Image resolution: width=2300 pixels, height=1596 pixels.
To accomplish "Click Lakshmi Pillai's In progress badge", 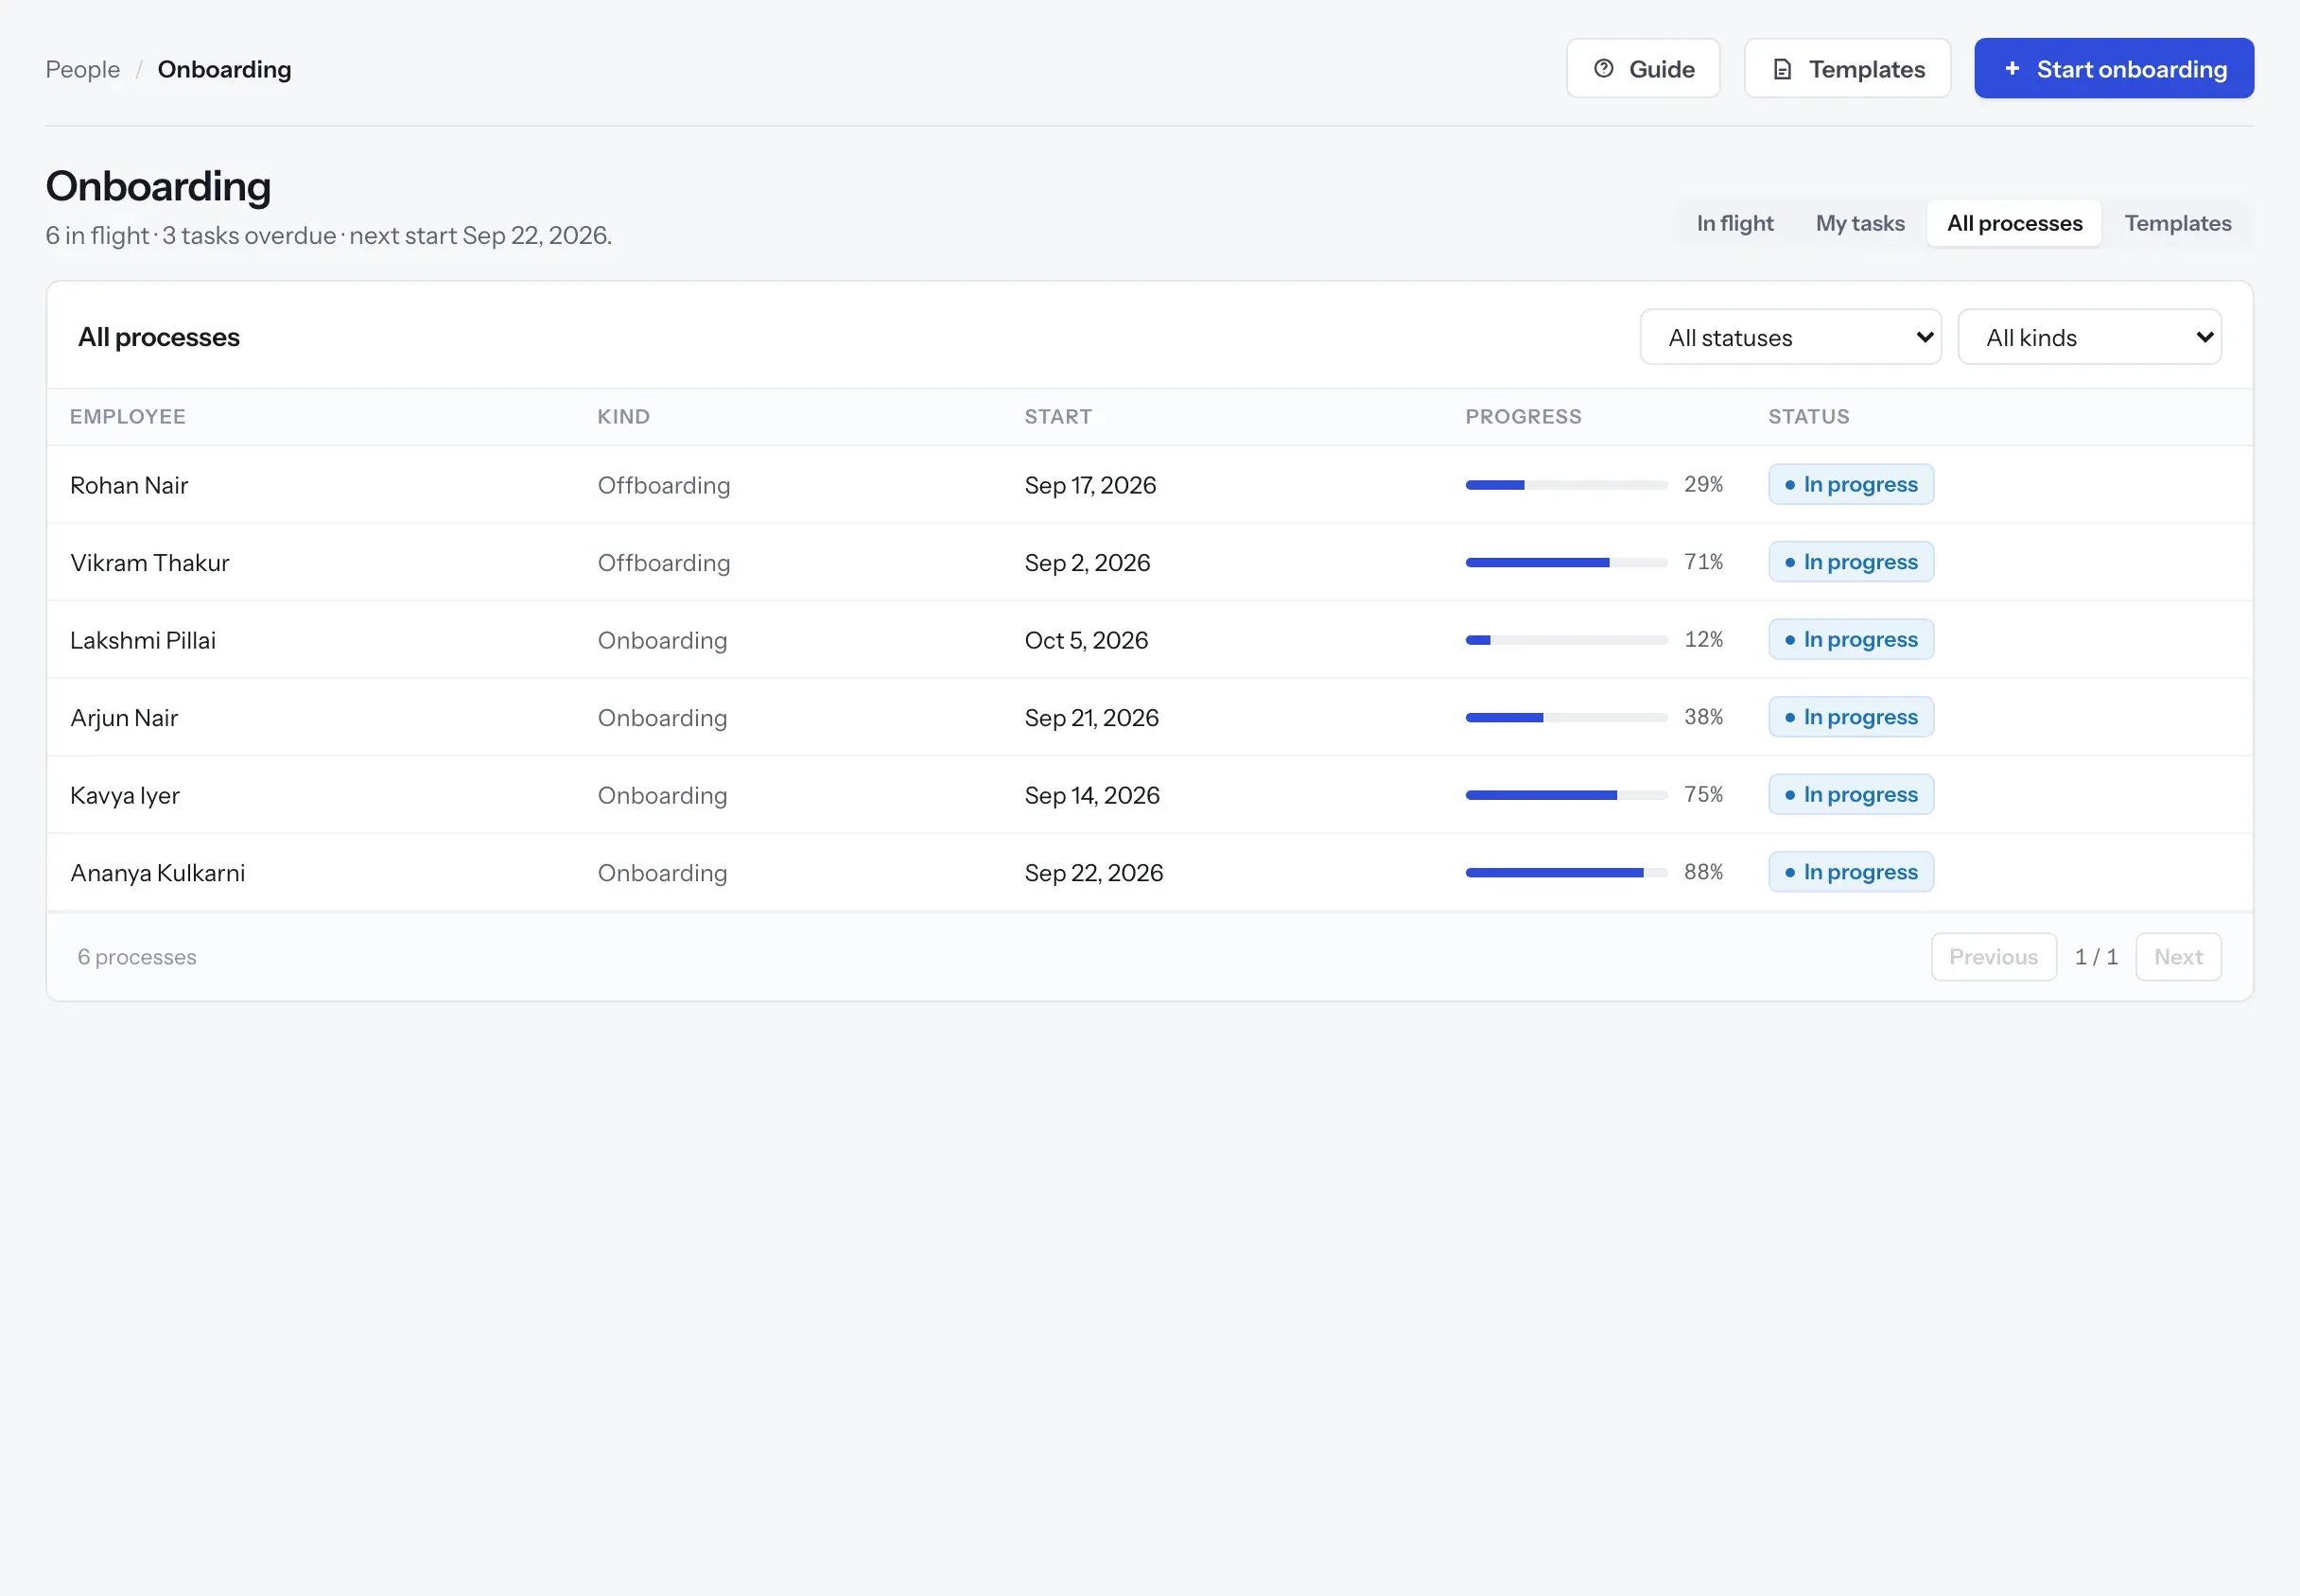I will [1850, 640].
